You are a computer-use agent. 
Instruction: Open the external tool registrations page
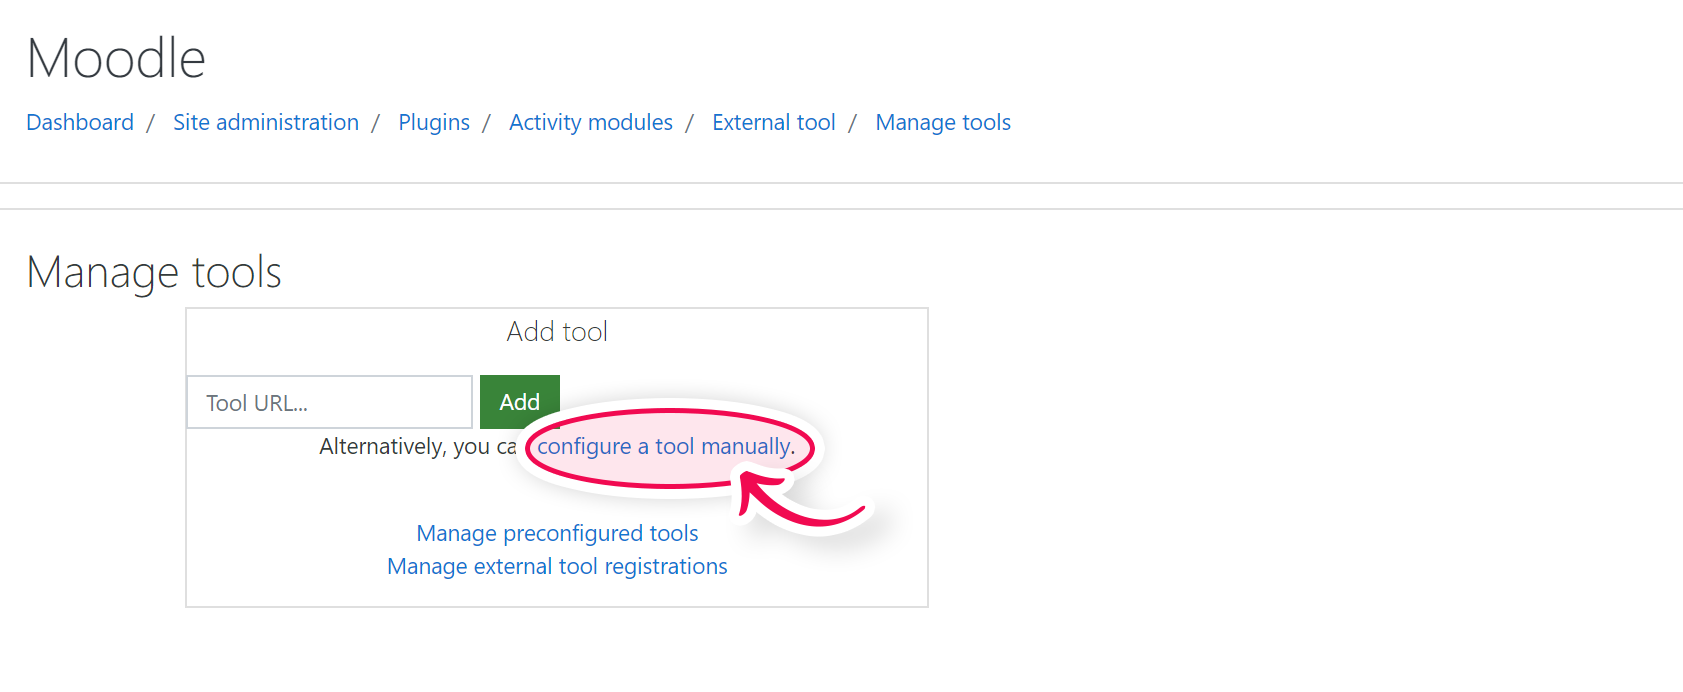(556, 566)
